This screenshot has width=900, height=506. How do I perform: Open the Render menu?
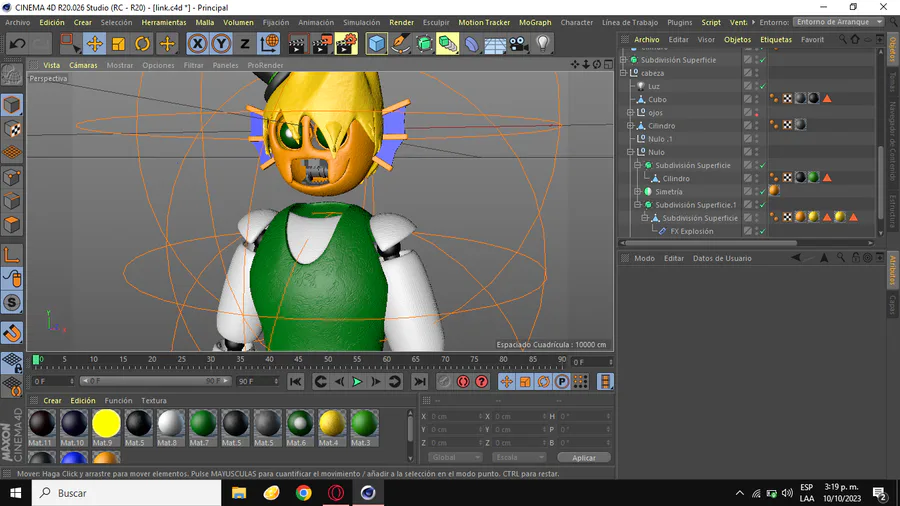[401, 22]
